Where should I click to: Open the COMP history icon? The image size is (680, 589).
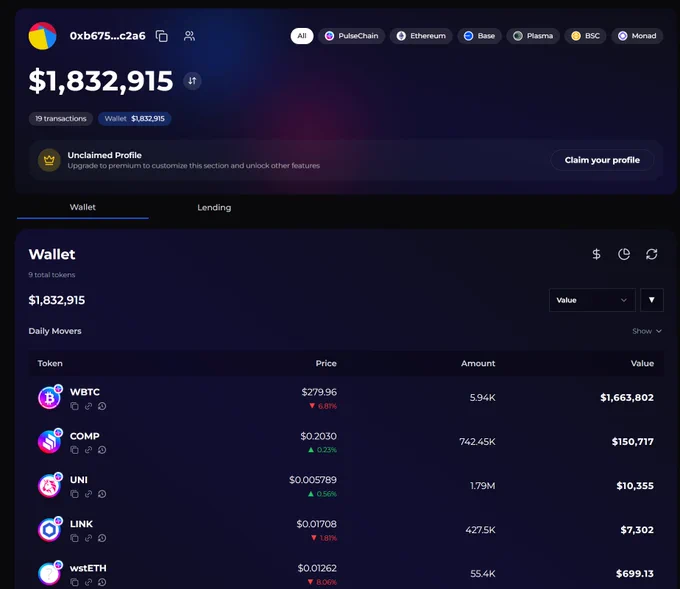tap(102, 450)
